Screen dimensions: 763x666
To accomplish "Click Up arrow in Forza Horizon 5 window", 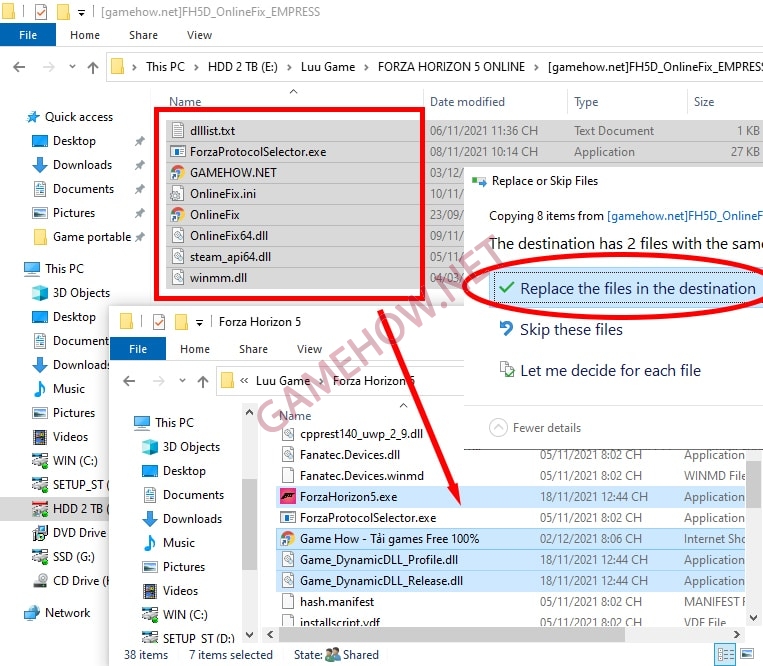I will coord(202,381).
